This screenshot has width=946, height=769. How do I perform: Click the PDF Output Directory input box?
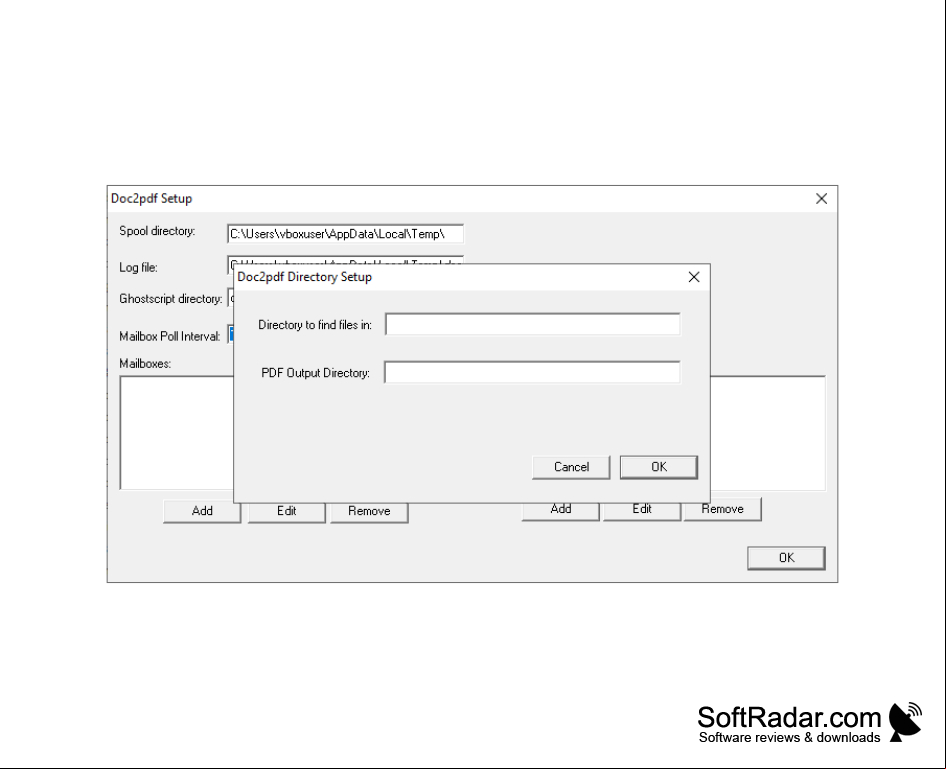click(532, 372)
